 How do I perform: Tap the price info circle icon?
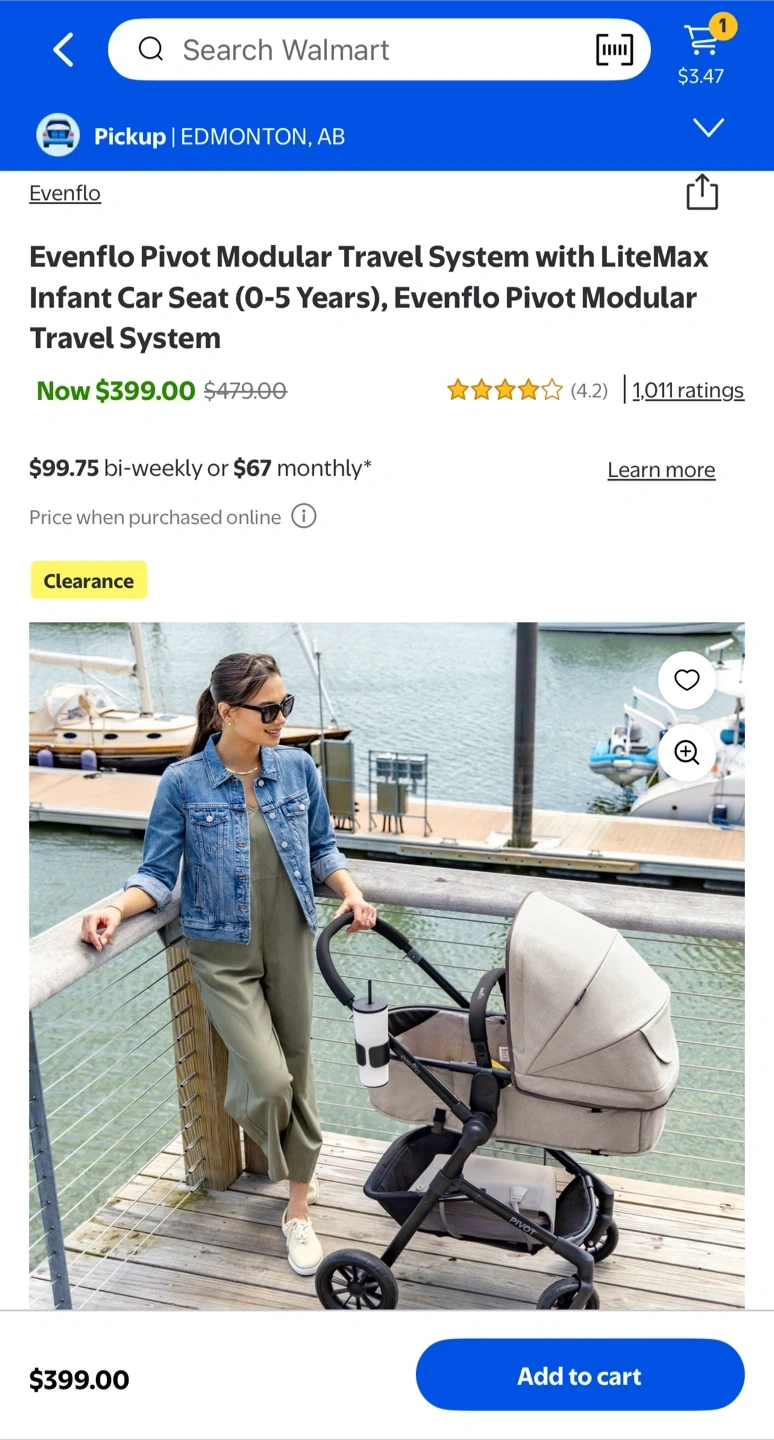click(304, 516)
